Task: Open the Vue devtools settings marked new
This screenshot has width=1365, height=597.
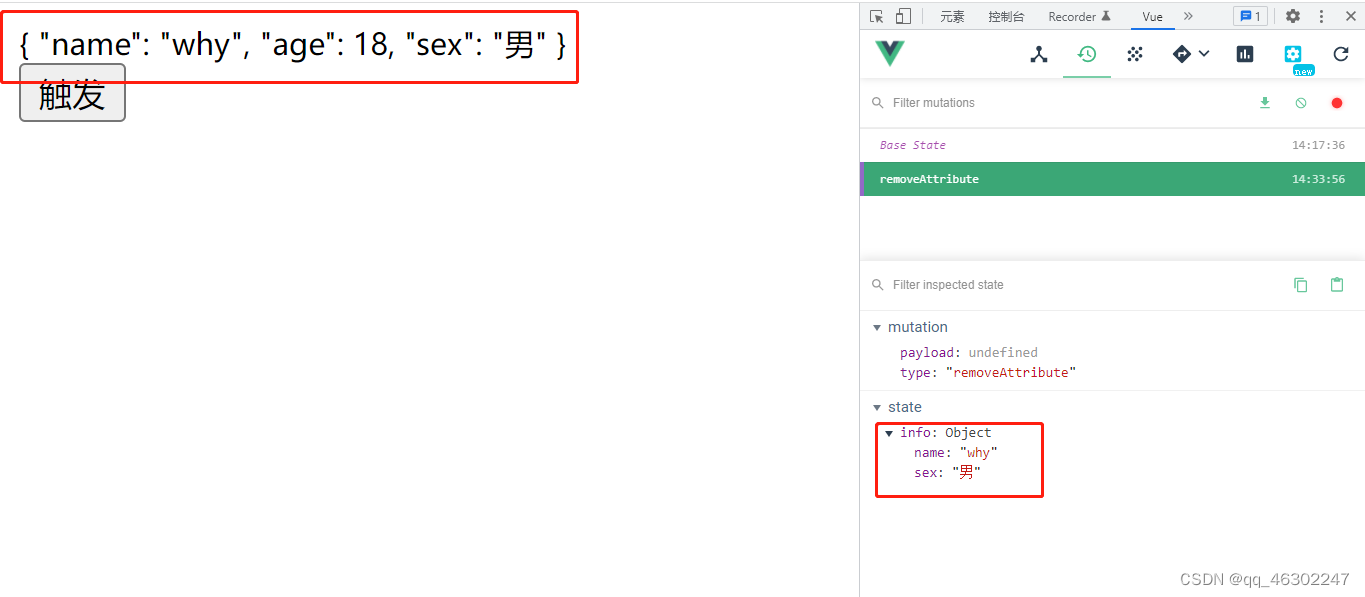Action: pyautogui.click(x=1293, y=54)
